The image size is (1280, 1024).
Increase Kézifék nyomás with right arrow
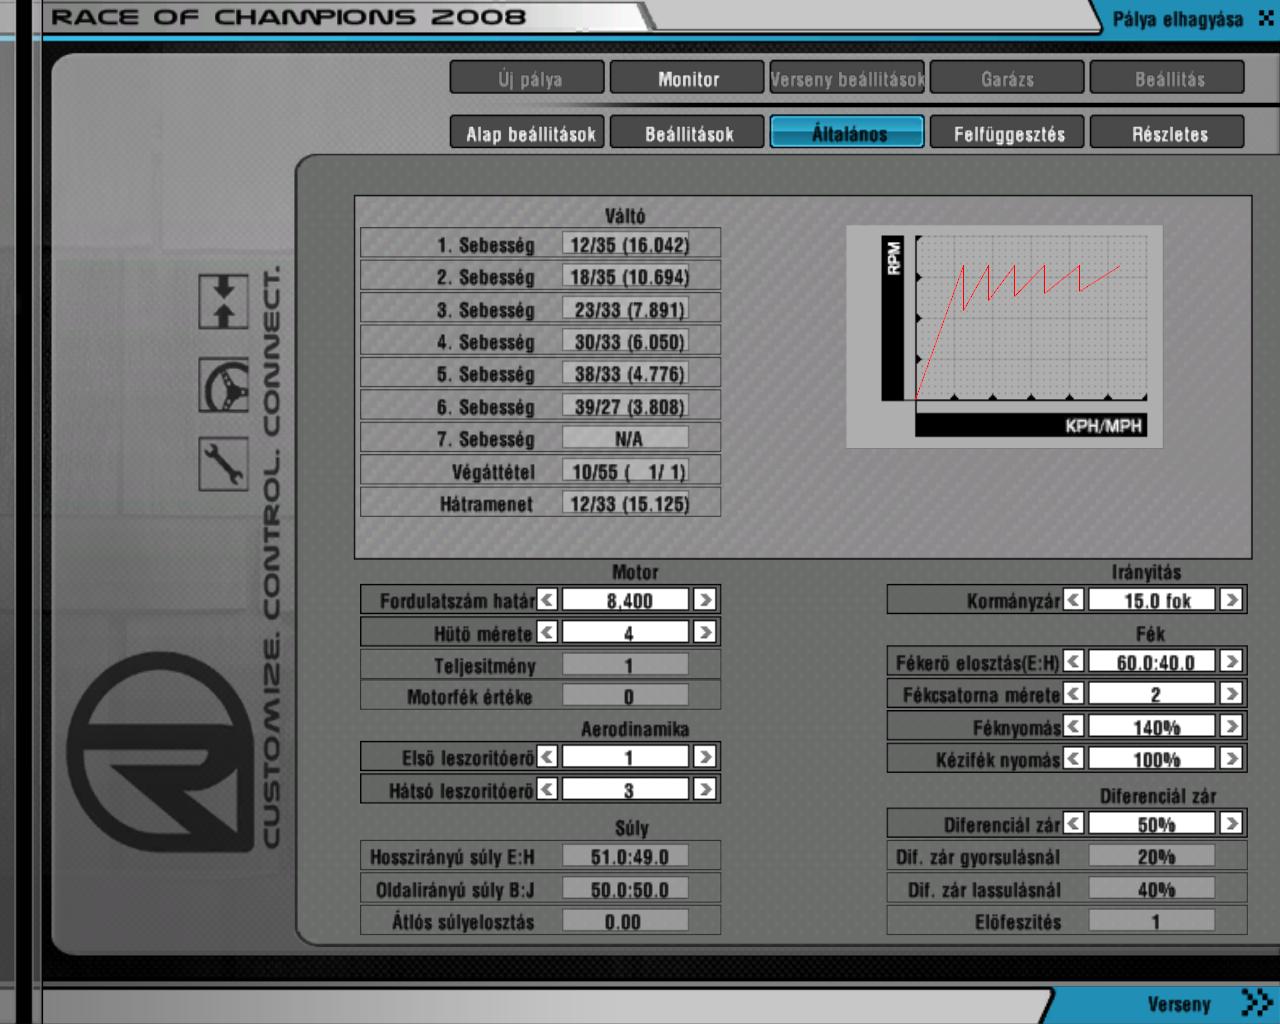point(1232,759)
